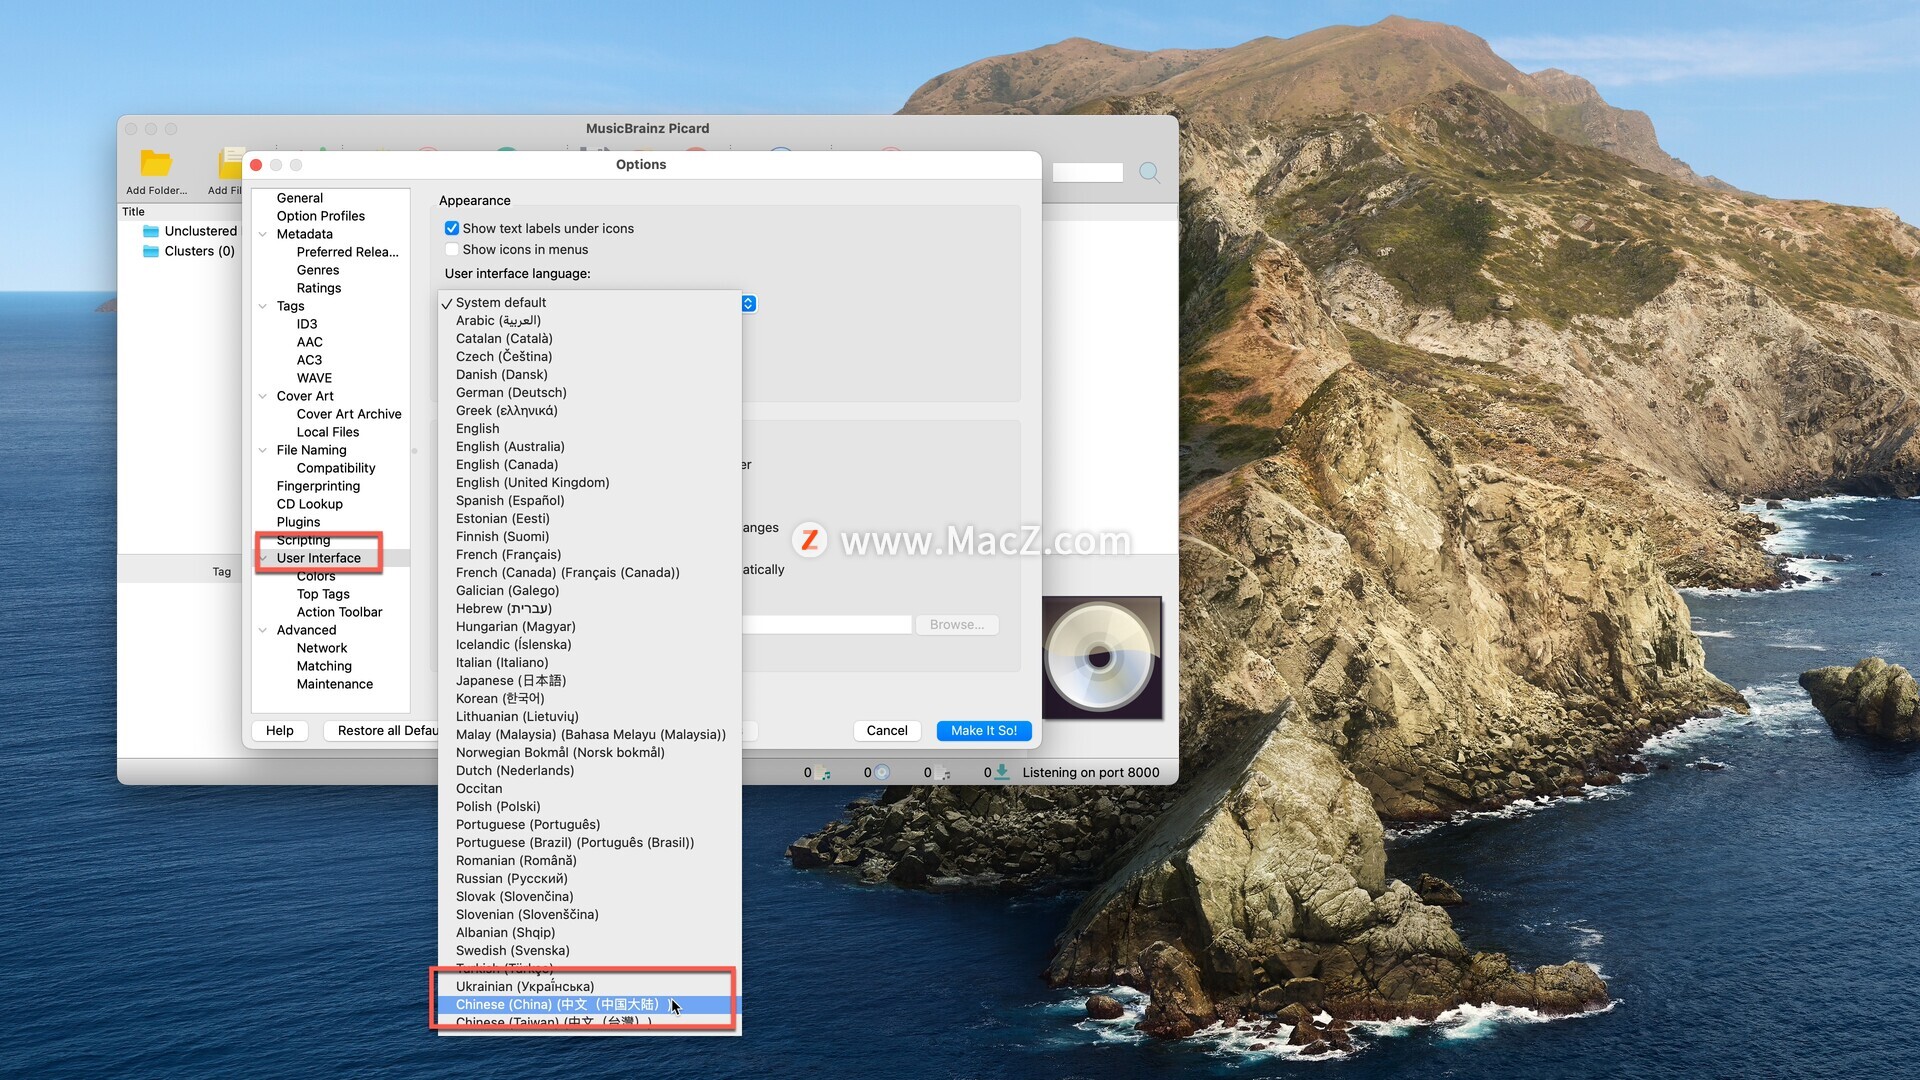Screen dimensions: 1920x1080
Task: Click Title column header in Picard
Action: (133, 212)
